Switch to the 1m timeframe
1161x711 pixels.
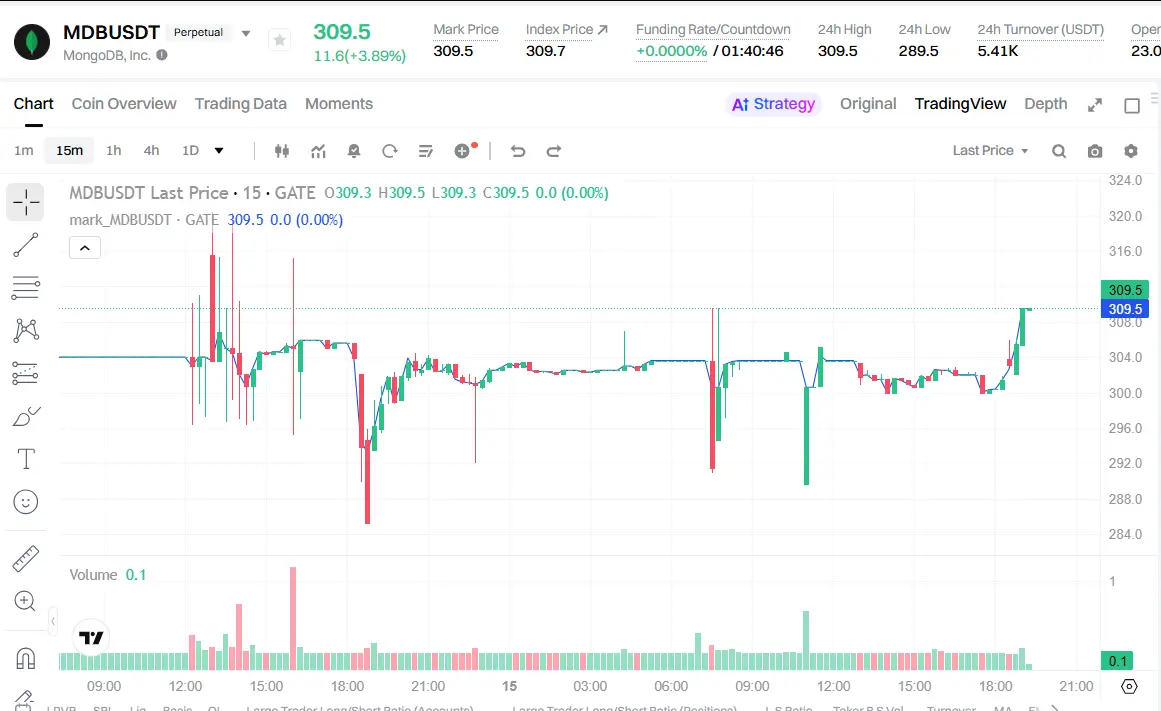24,150
